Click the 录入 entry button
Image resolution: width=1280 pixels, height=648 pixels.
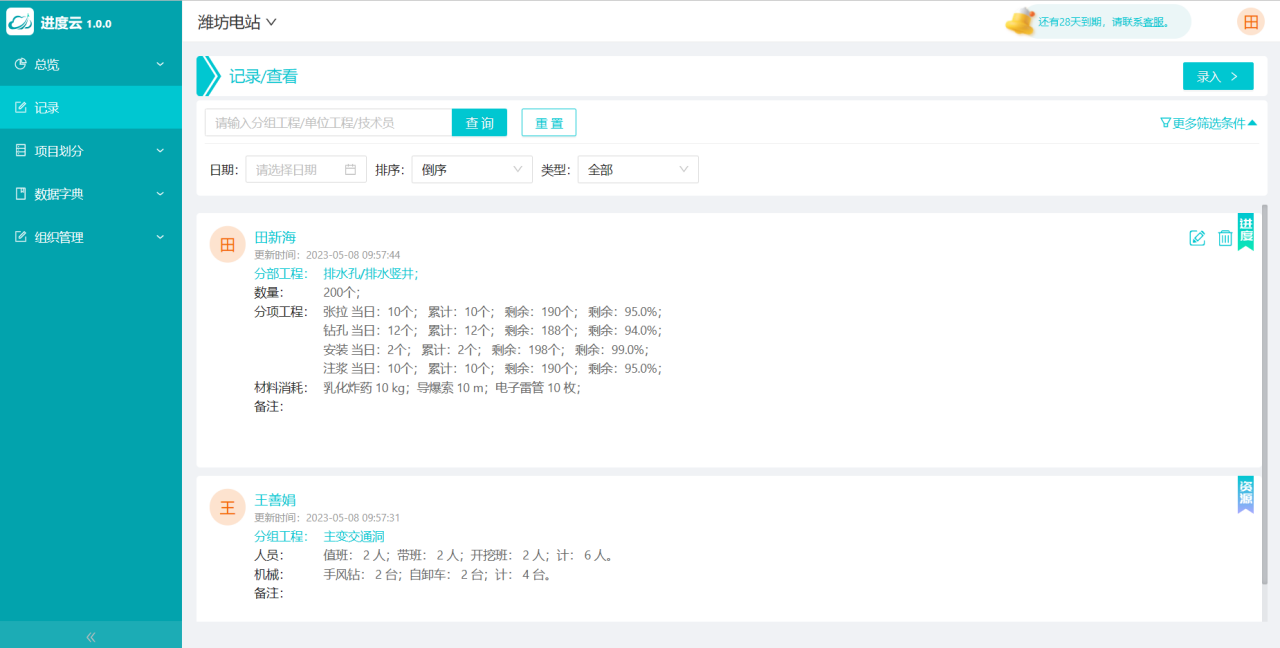tap(1217, 76)
